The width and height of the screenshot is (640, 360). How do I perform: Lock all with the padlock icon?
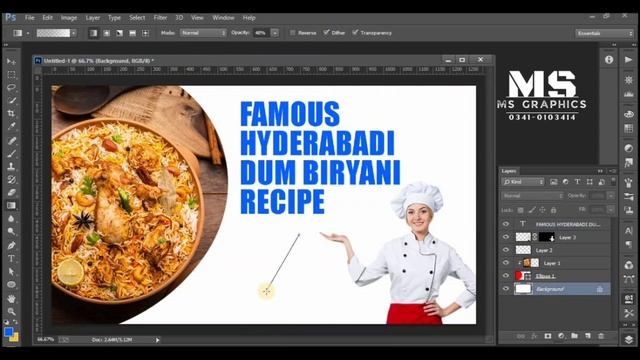[x=553, y=210]
